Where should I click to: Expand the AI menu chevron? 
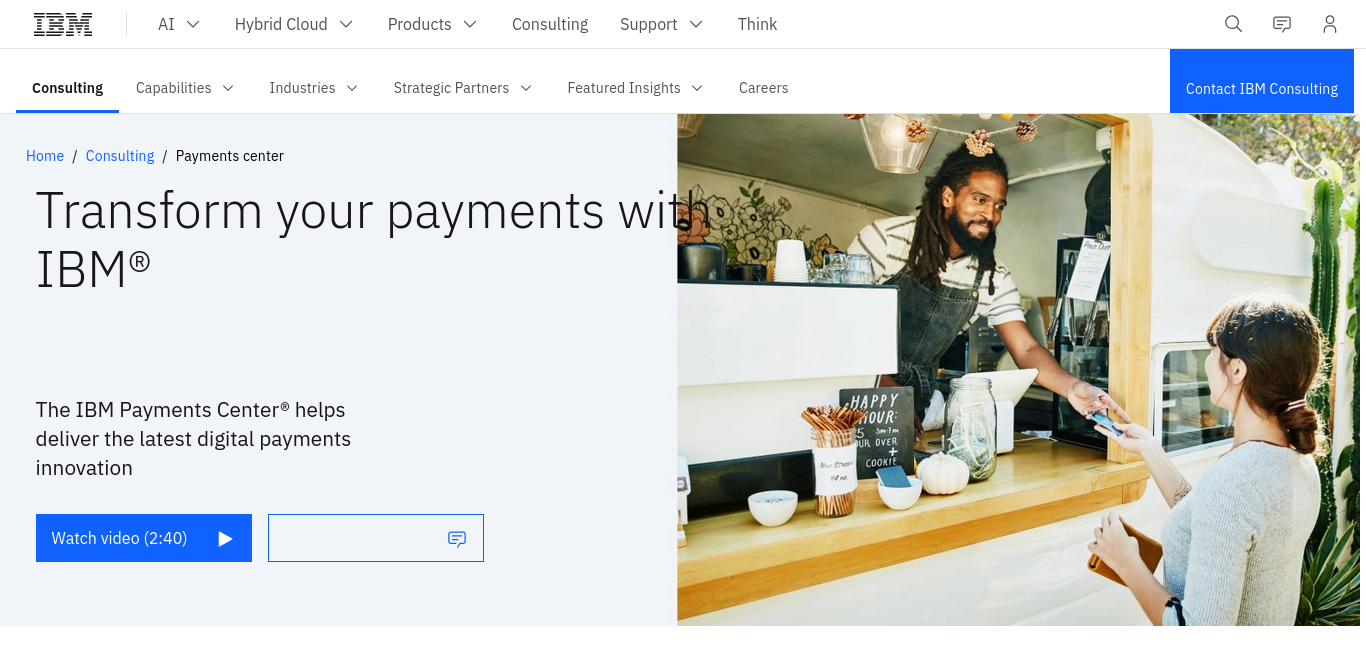[x=194, y=24]
